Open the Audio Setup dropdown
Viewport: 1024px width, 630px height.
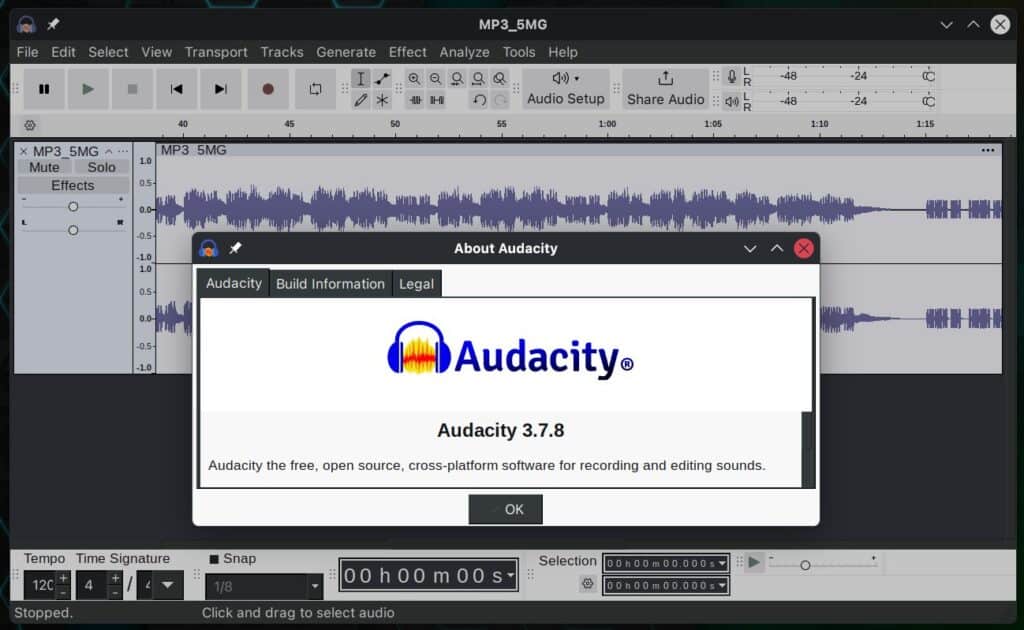(x=566, y=89)
